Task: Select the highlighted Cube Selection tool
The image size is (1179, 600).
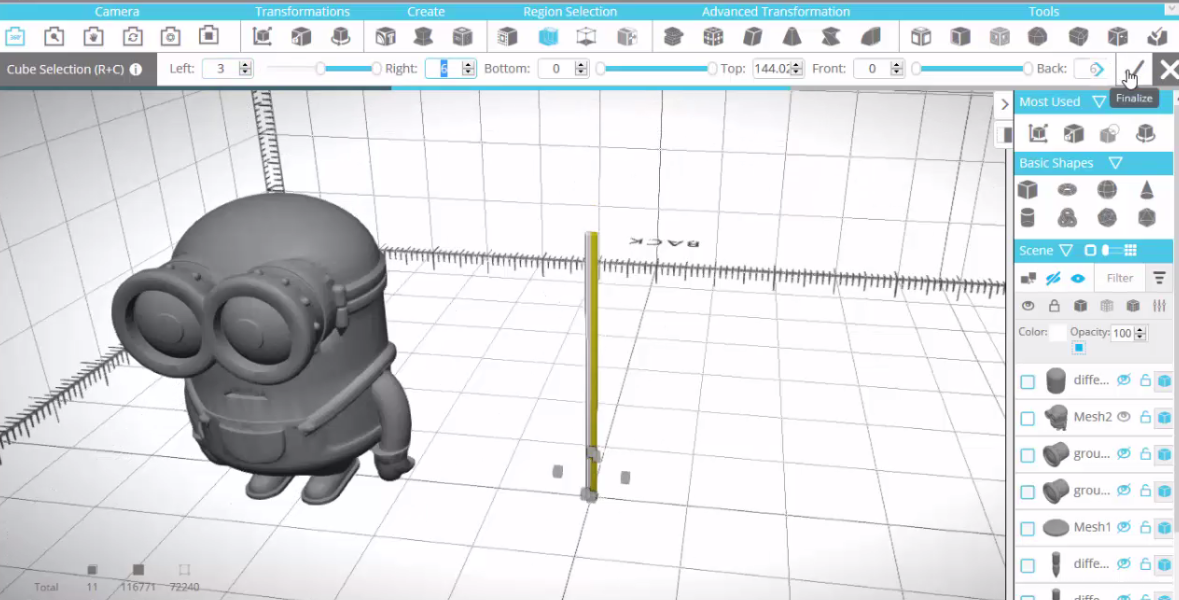Action: (x=548, y=36)
